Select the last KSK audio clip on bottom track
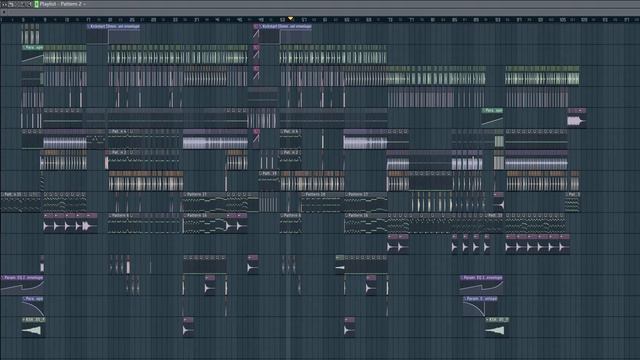Screen dimensions: 640x360 click(497, 327)
